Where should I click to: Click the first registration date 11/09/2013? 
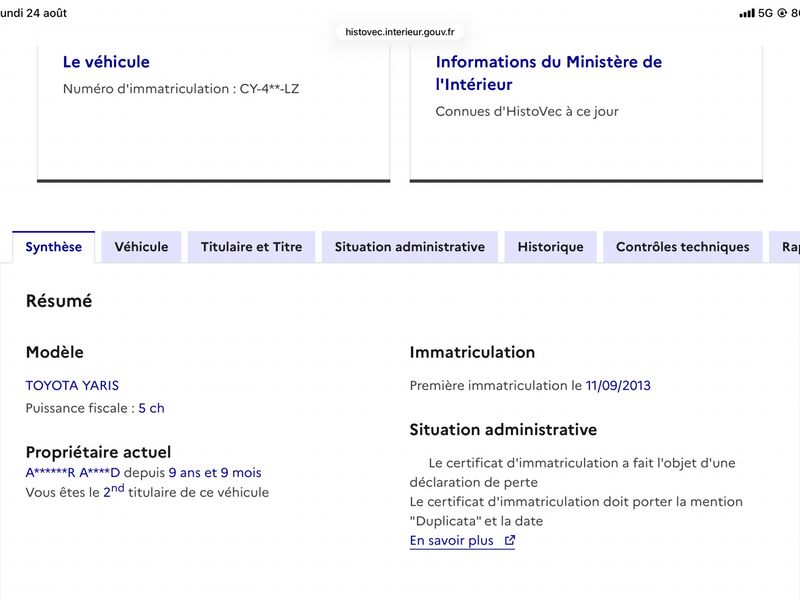[618, 385]
